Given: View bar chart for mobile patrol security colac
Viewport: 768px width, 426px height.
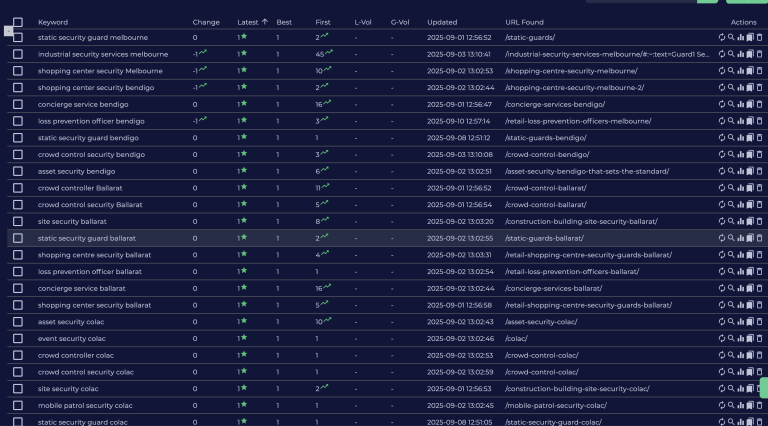Looking at the screenshot, I should tap(741, 405).
